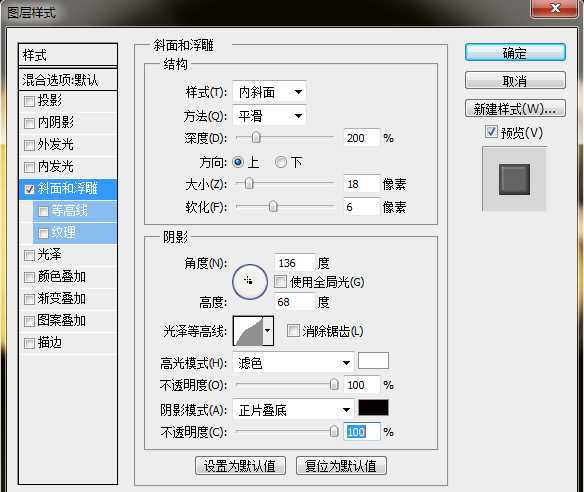Screen dimensions: 584x492
Task: Open the white highlight color swatch
Action: coord(373,361)
